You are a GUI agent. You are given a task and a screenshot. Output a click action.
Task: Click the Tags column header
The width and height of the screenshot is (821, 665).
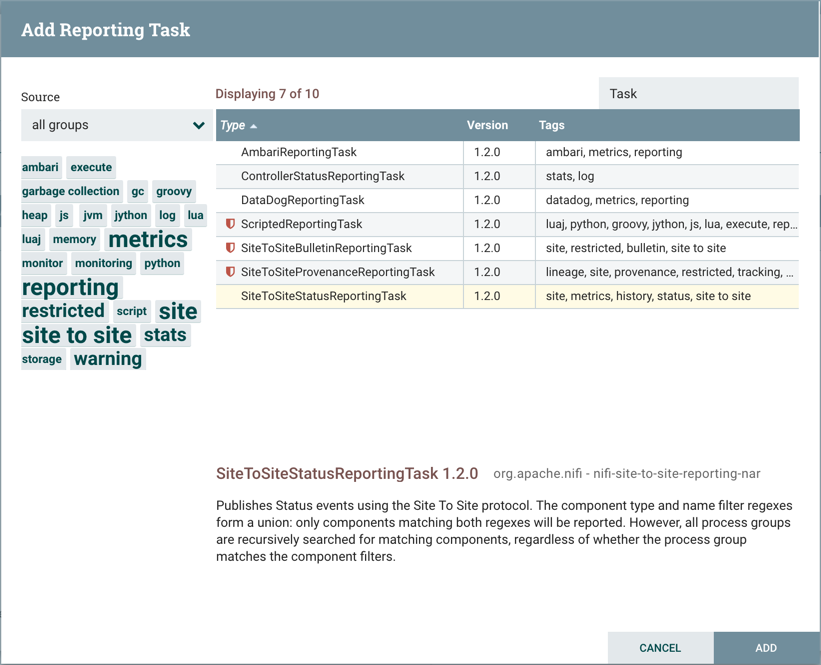tap(551, 125)
